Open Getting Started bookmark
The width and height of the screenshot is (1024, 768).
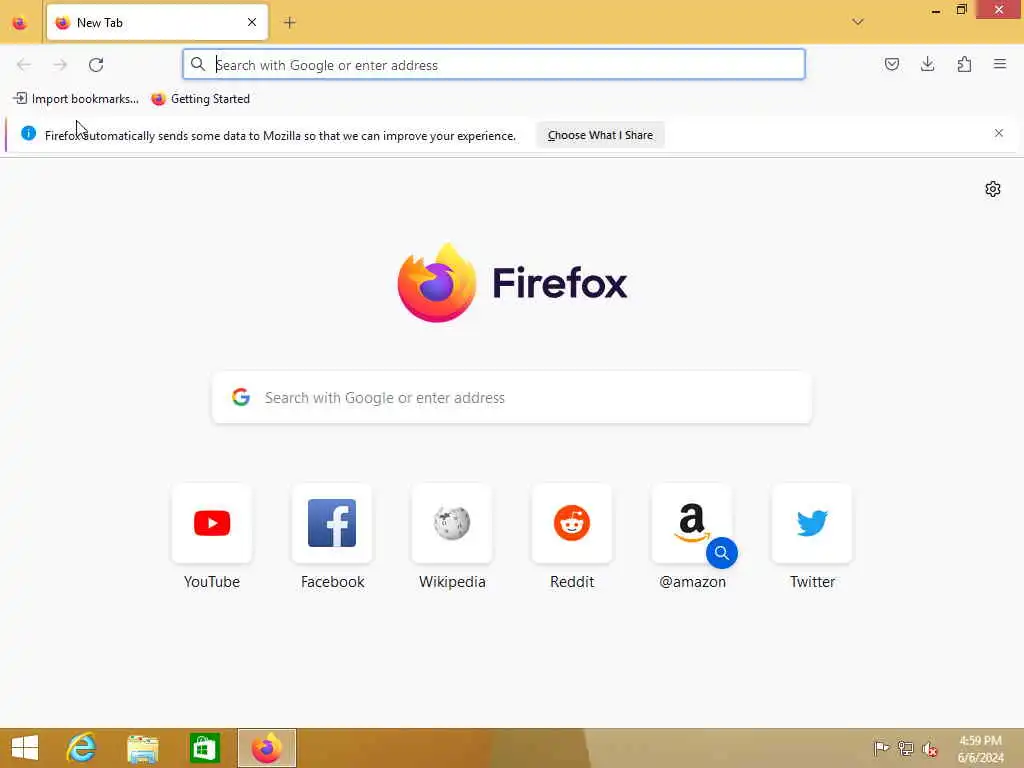(200, 99)
